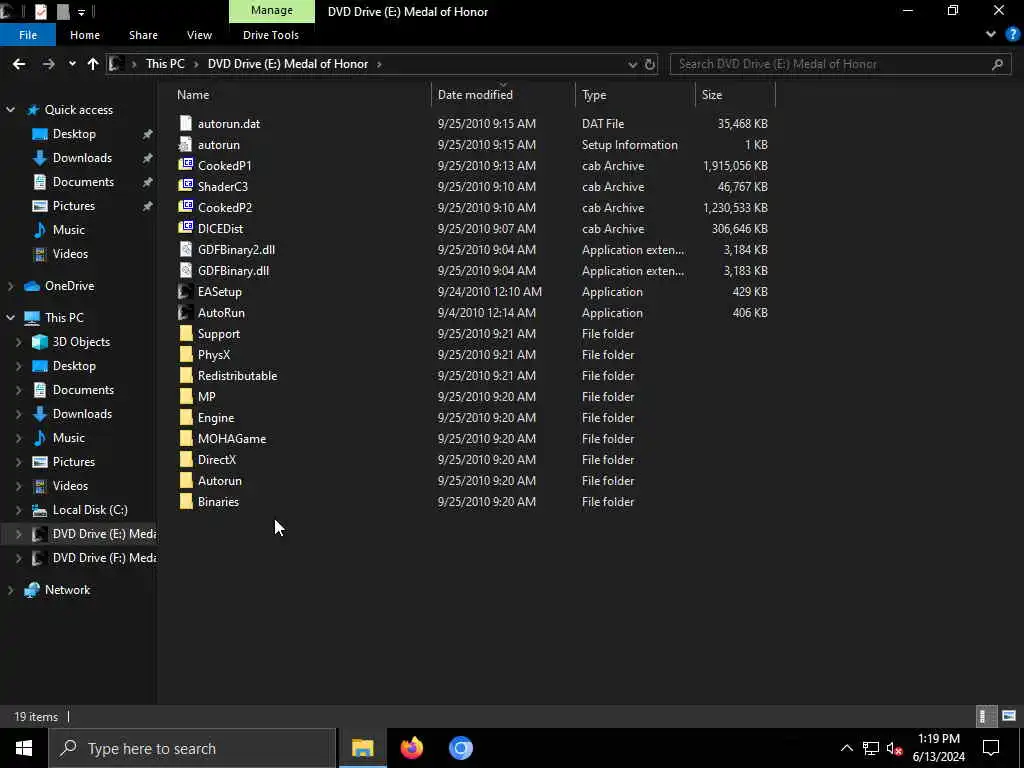Select the Support folder name
The width and height of the screenshot is (1024, 768).
[219, 334]
